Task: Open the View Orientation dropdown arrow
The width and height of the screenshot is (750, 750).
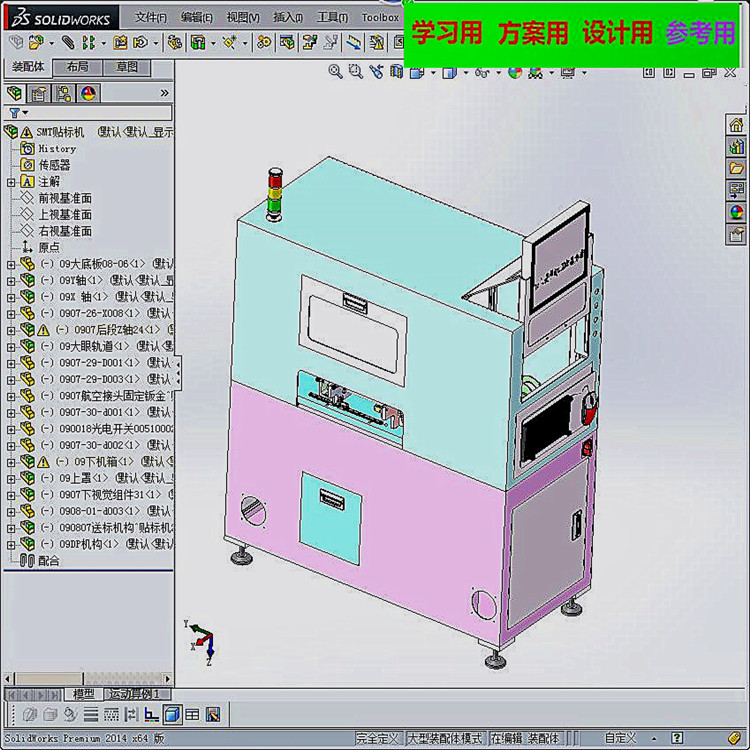Action: 433,73
